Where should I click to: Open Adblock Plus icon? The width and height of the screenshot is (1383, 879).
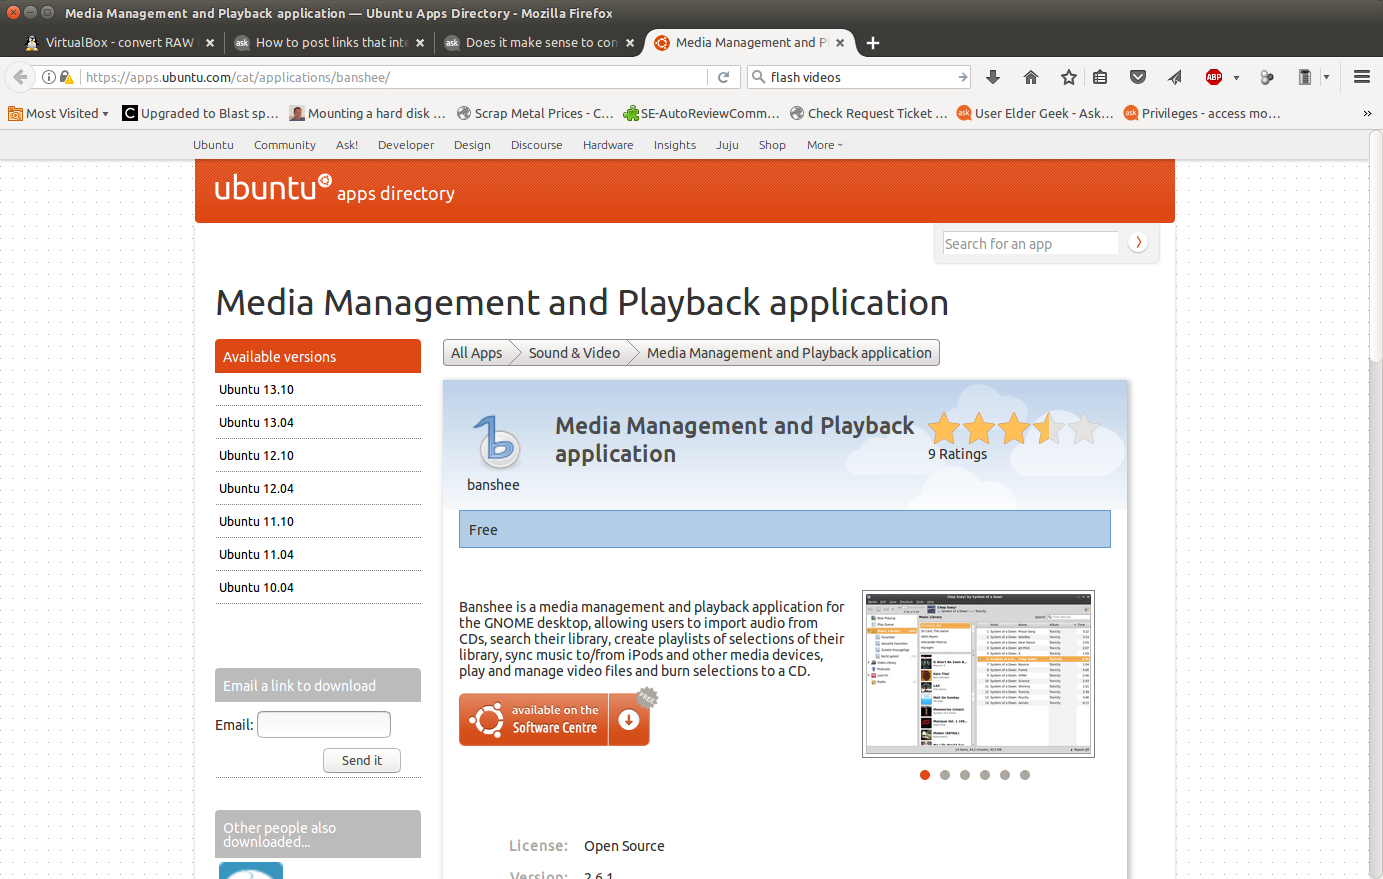(x=1214, y=77)
